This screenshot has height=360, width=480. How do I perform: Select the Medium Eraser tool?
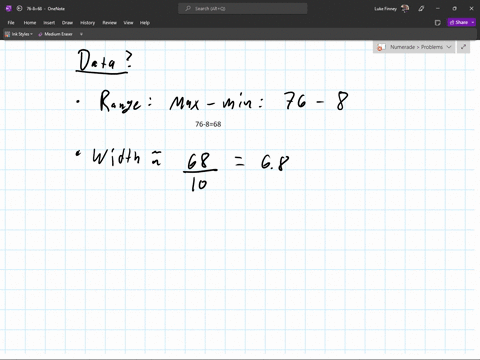point(55,34)
